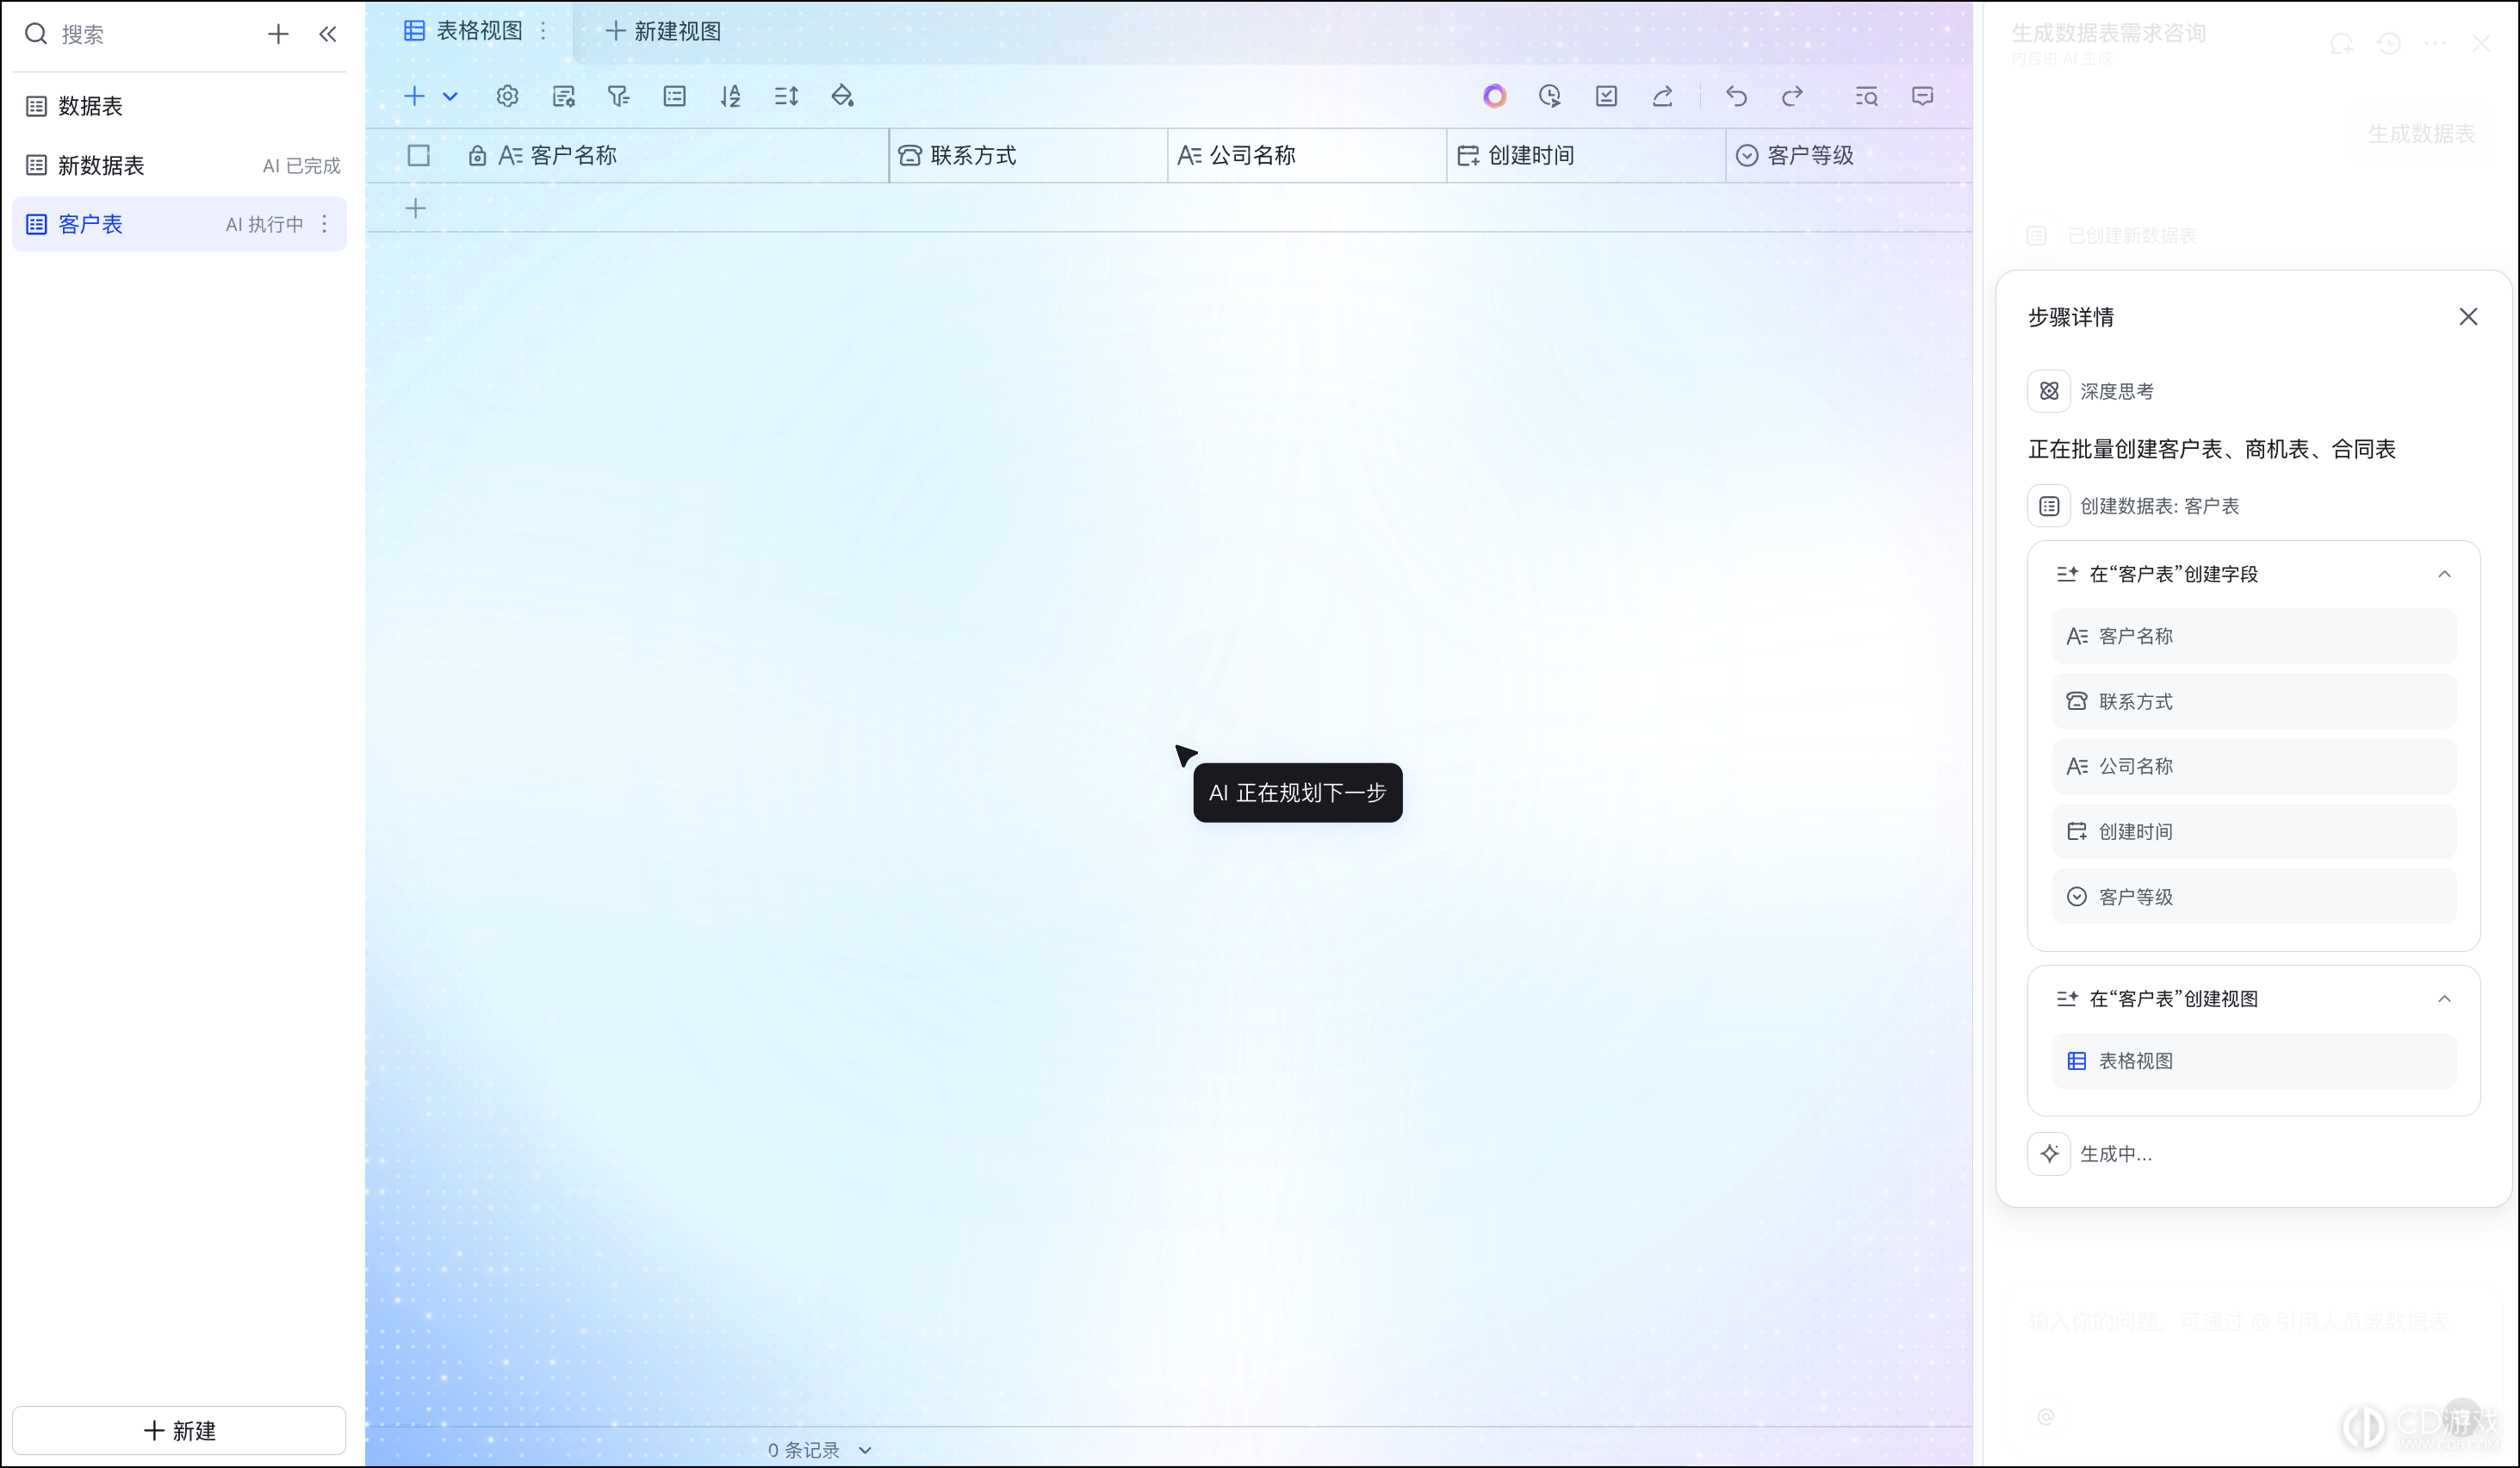This screenshot has width=2520, height=1468.
Task: Open 新数据表 in sidebar
Action: pos(179,165)
